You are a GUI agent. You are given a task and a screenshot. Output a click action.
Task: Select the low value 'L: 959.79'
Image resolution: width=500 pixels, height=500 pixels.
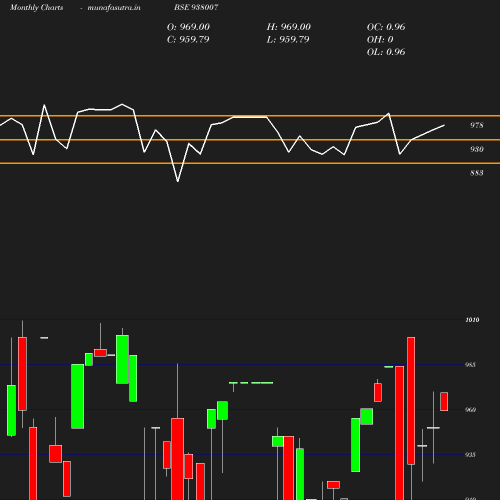tap(288, 39)
